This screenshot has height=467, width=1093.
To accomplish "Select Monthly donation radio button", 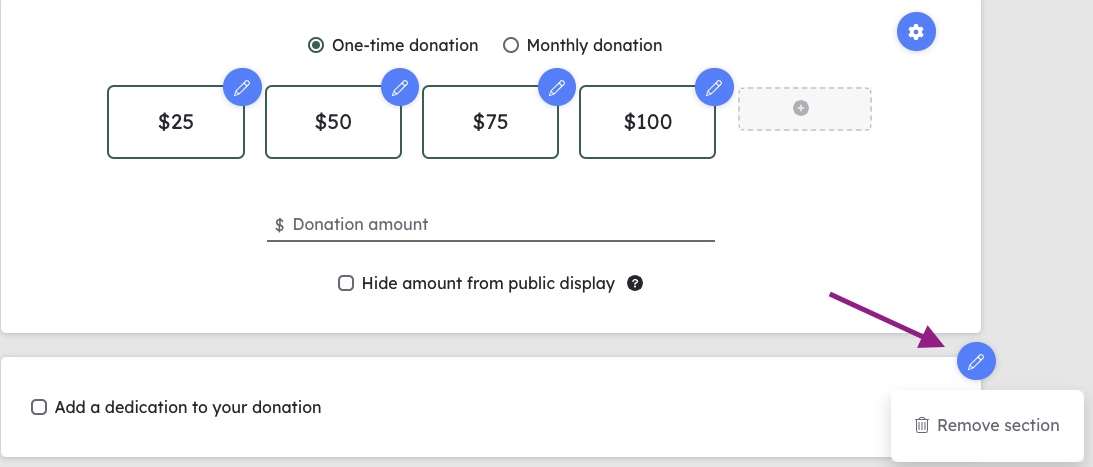I will [x=511, y=45].
